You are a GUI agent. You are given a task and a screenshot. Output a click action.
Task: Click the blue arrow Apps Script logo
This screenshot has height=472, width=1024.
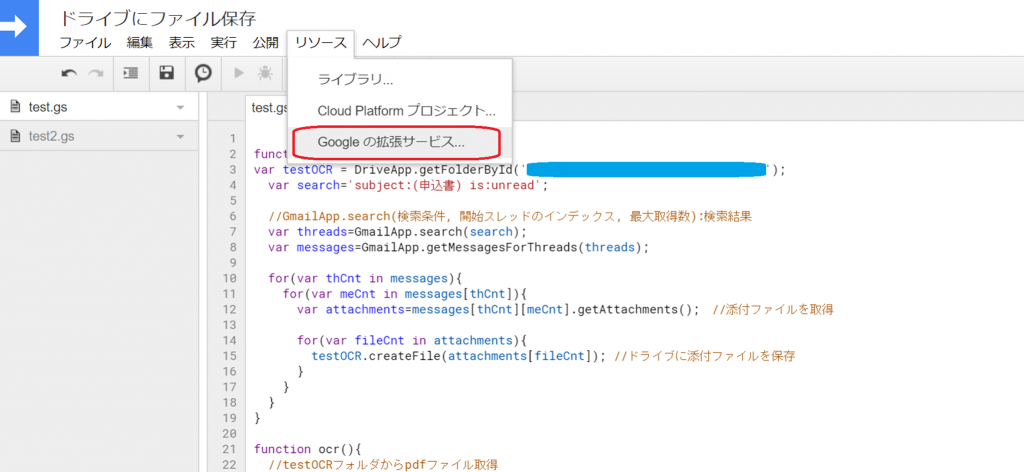[19, 26]
